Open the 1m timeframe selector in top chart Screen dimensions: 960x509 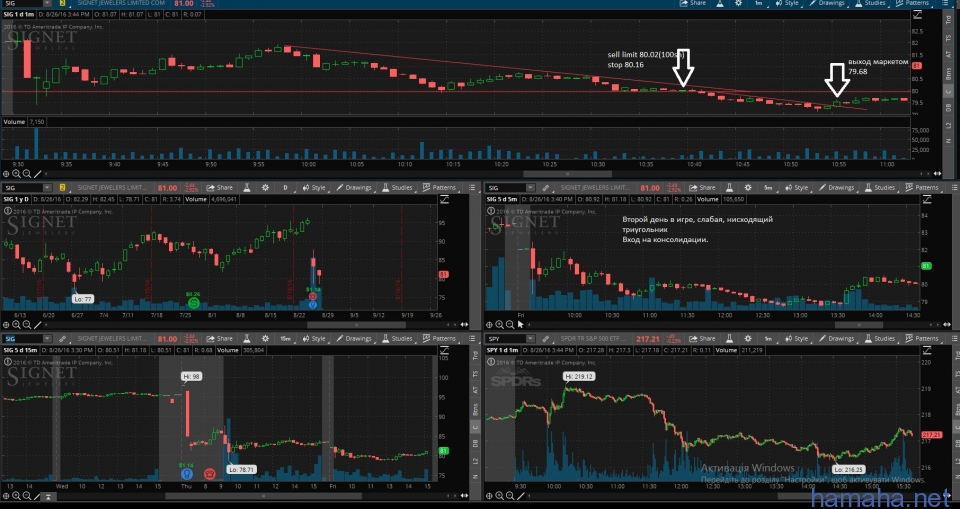pos(759,3)
